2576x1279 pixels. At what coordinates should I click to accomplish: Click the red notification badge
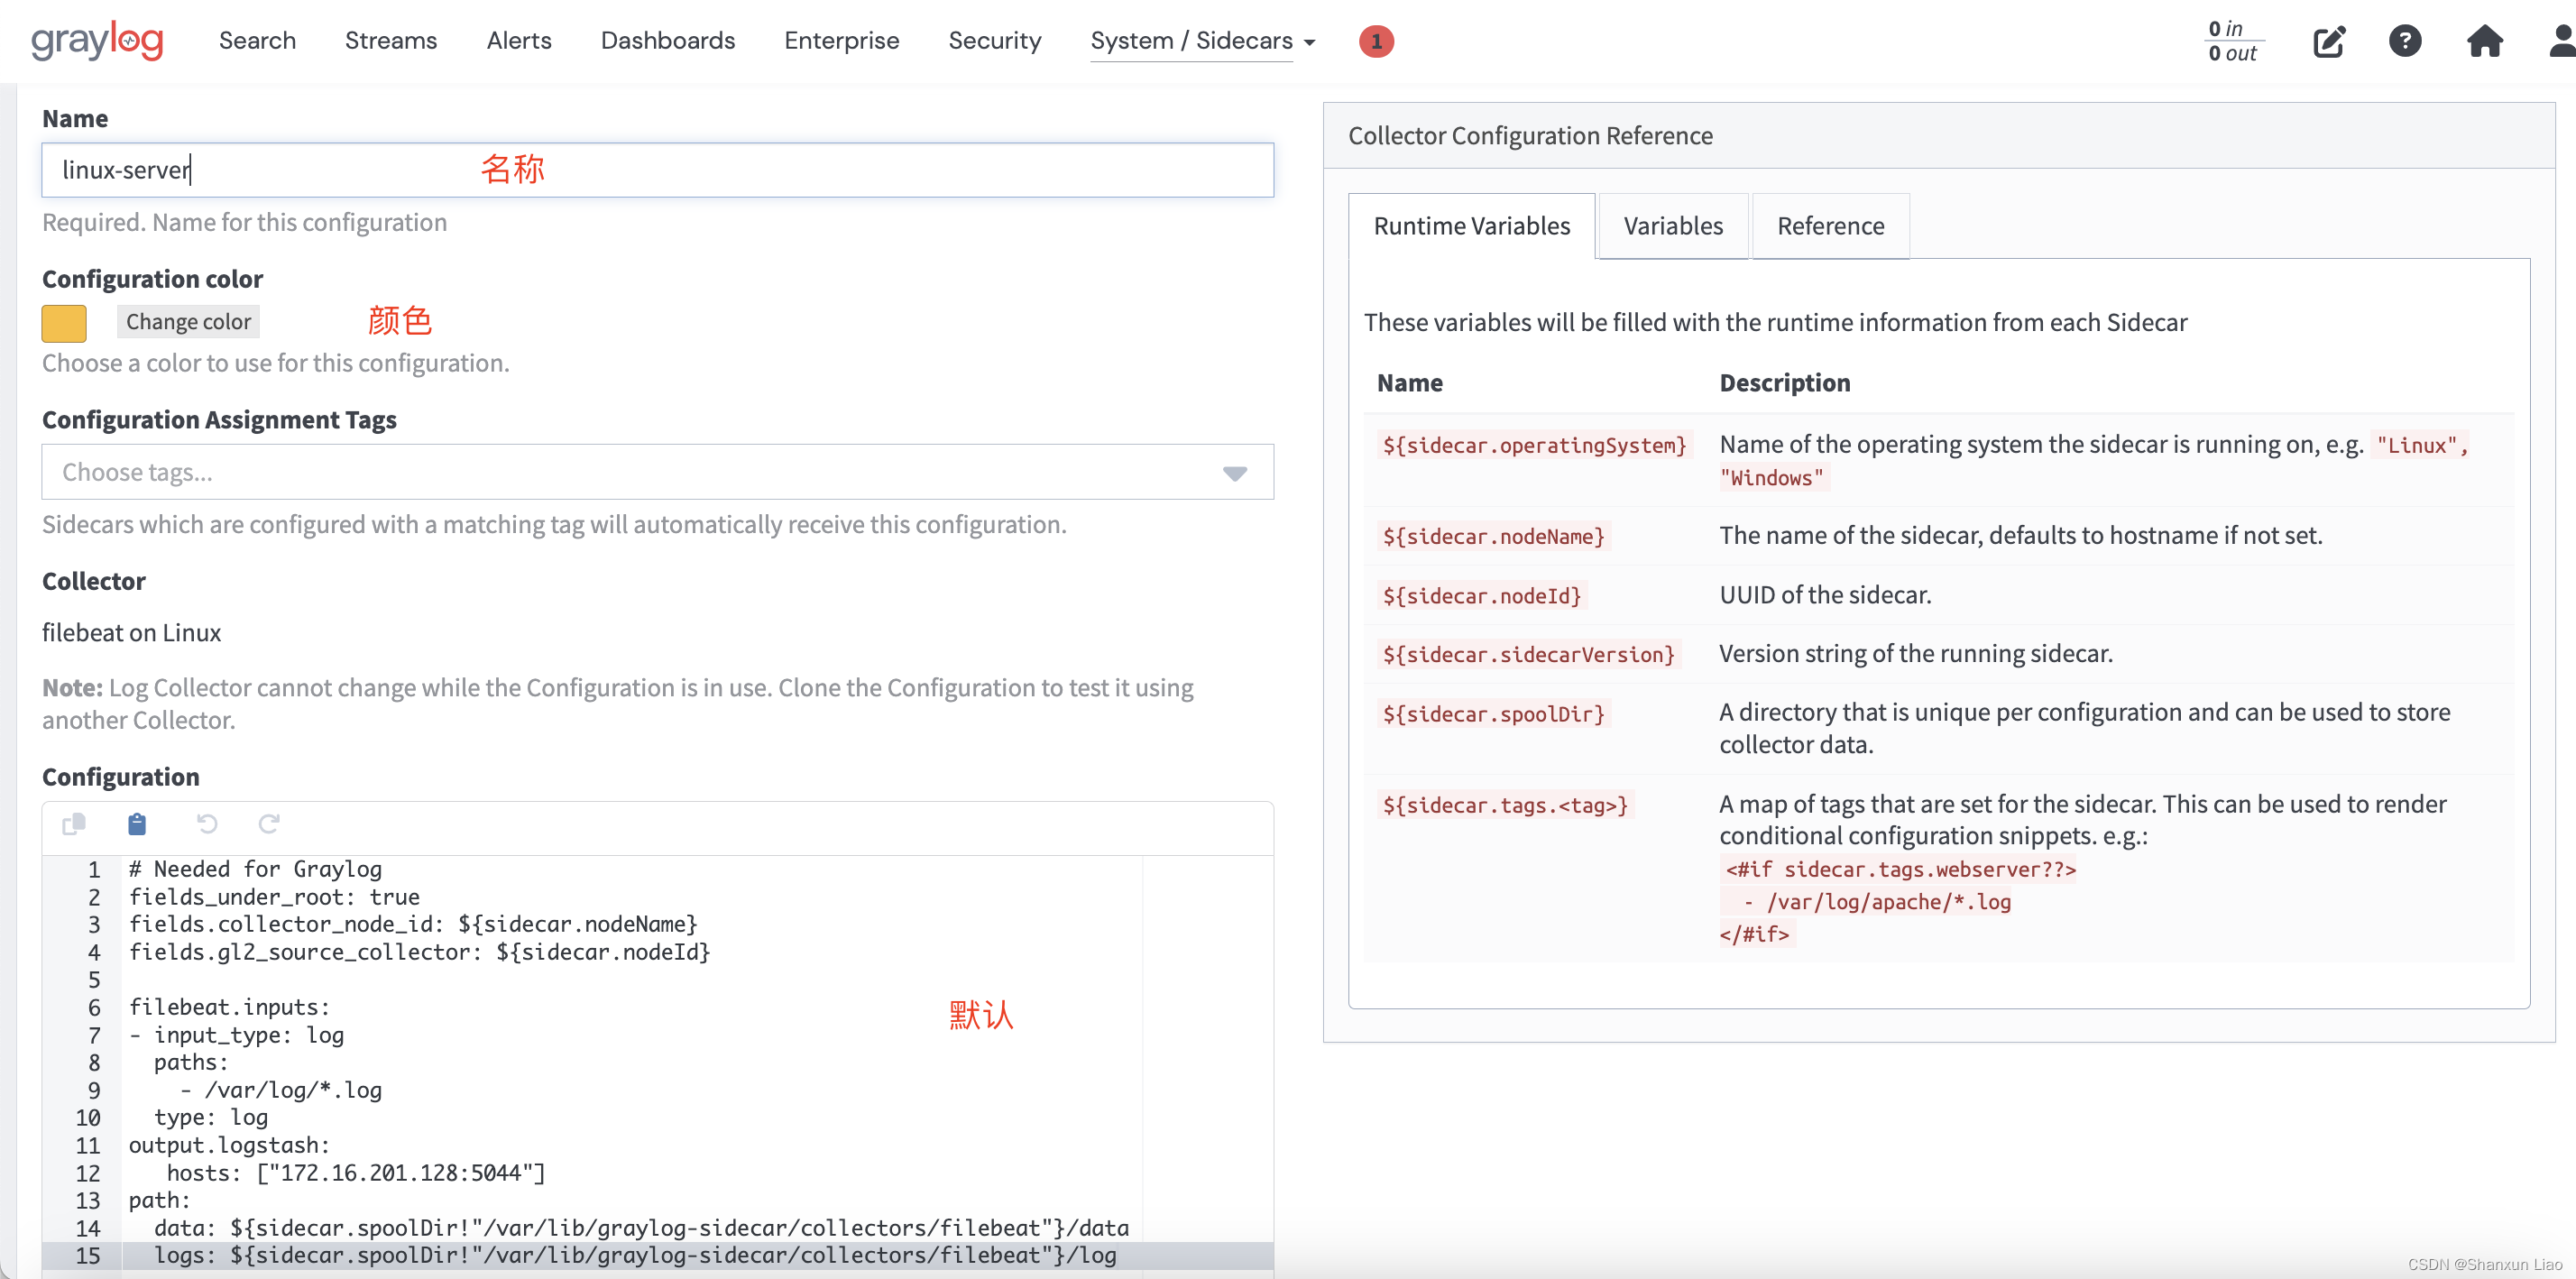[1376, 41]
